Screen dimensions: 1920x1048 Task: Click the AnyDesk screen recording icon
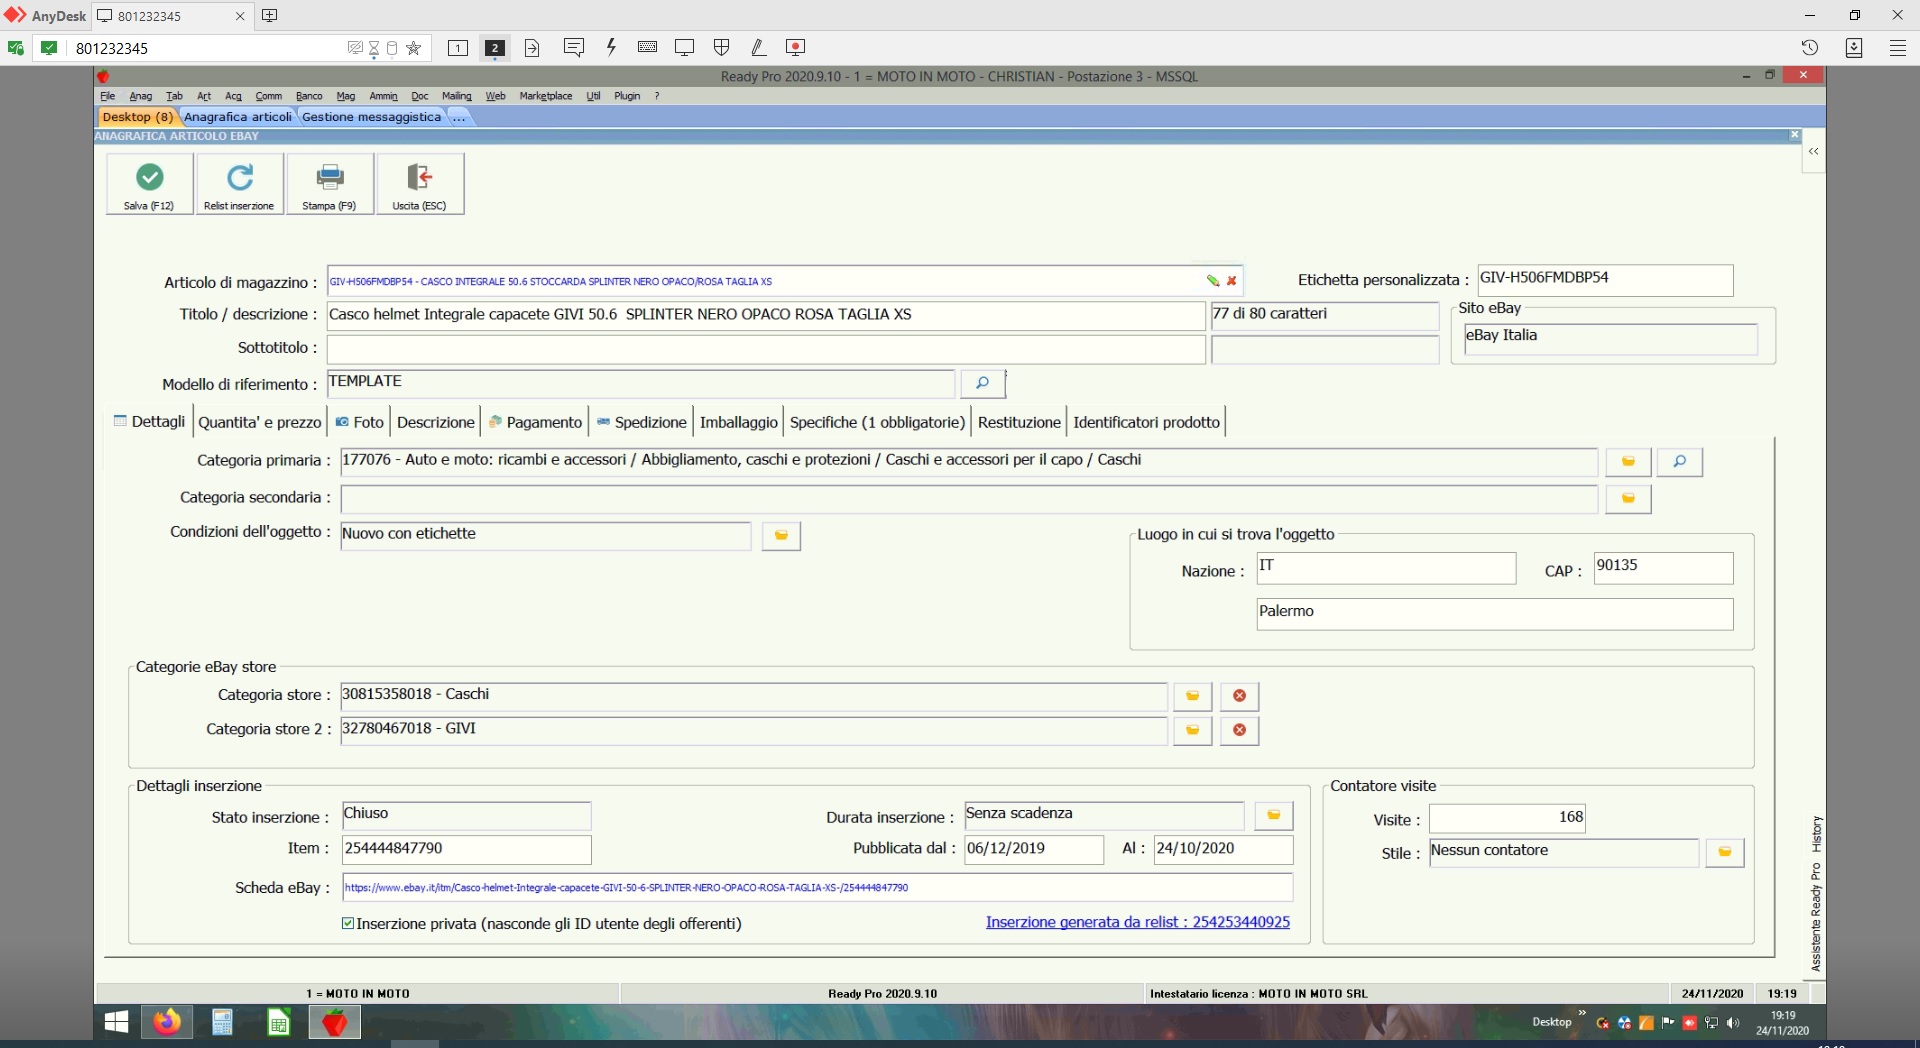coord(795,47)
